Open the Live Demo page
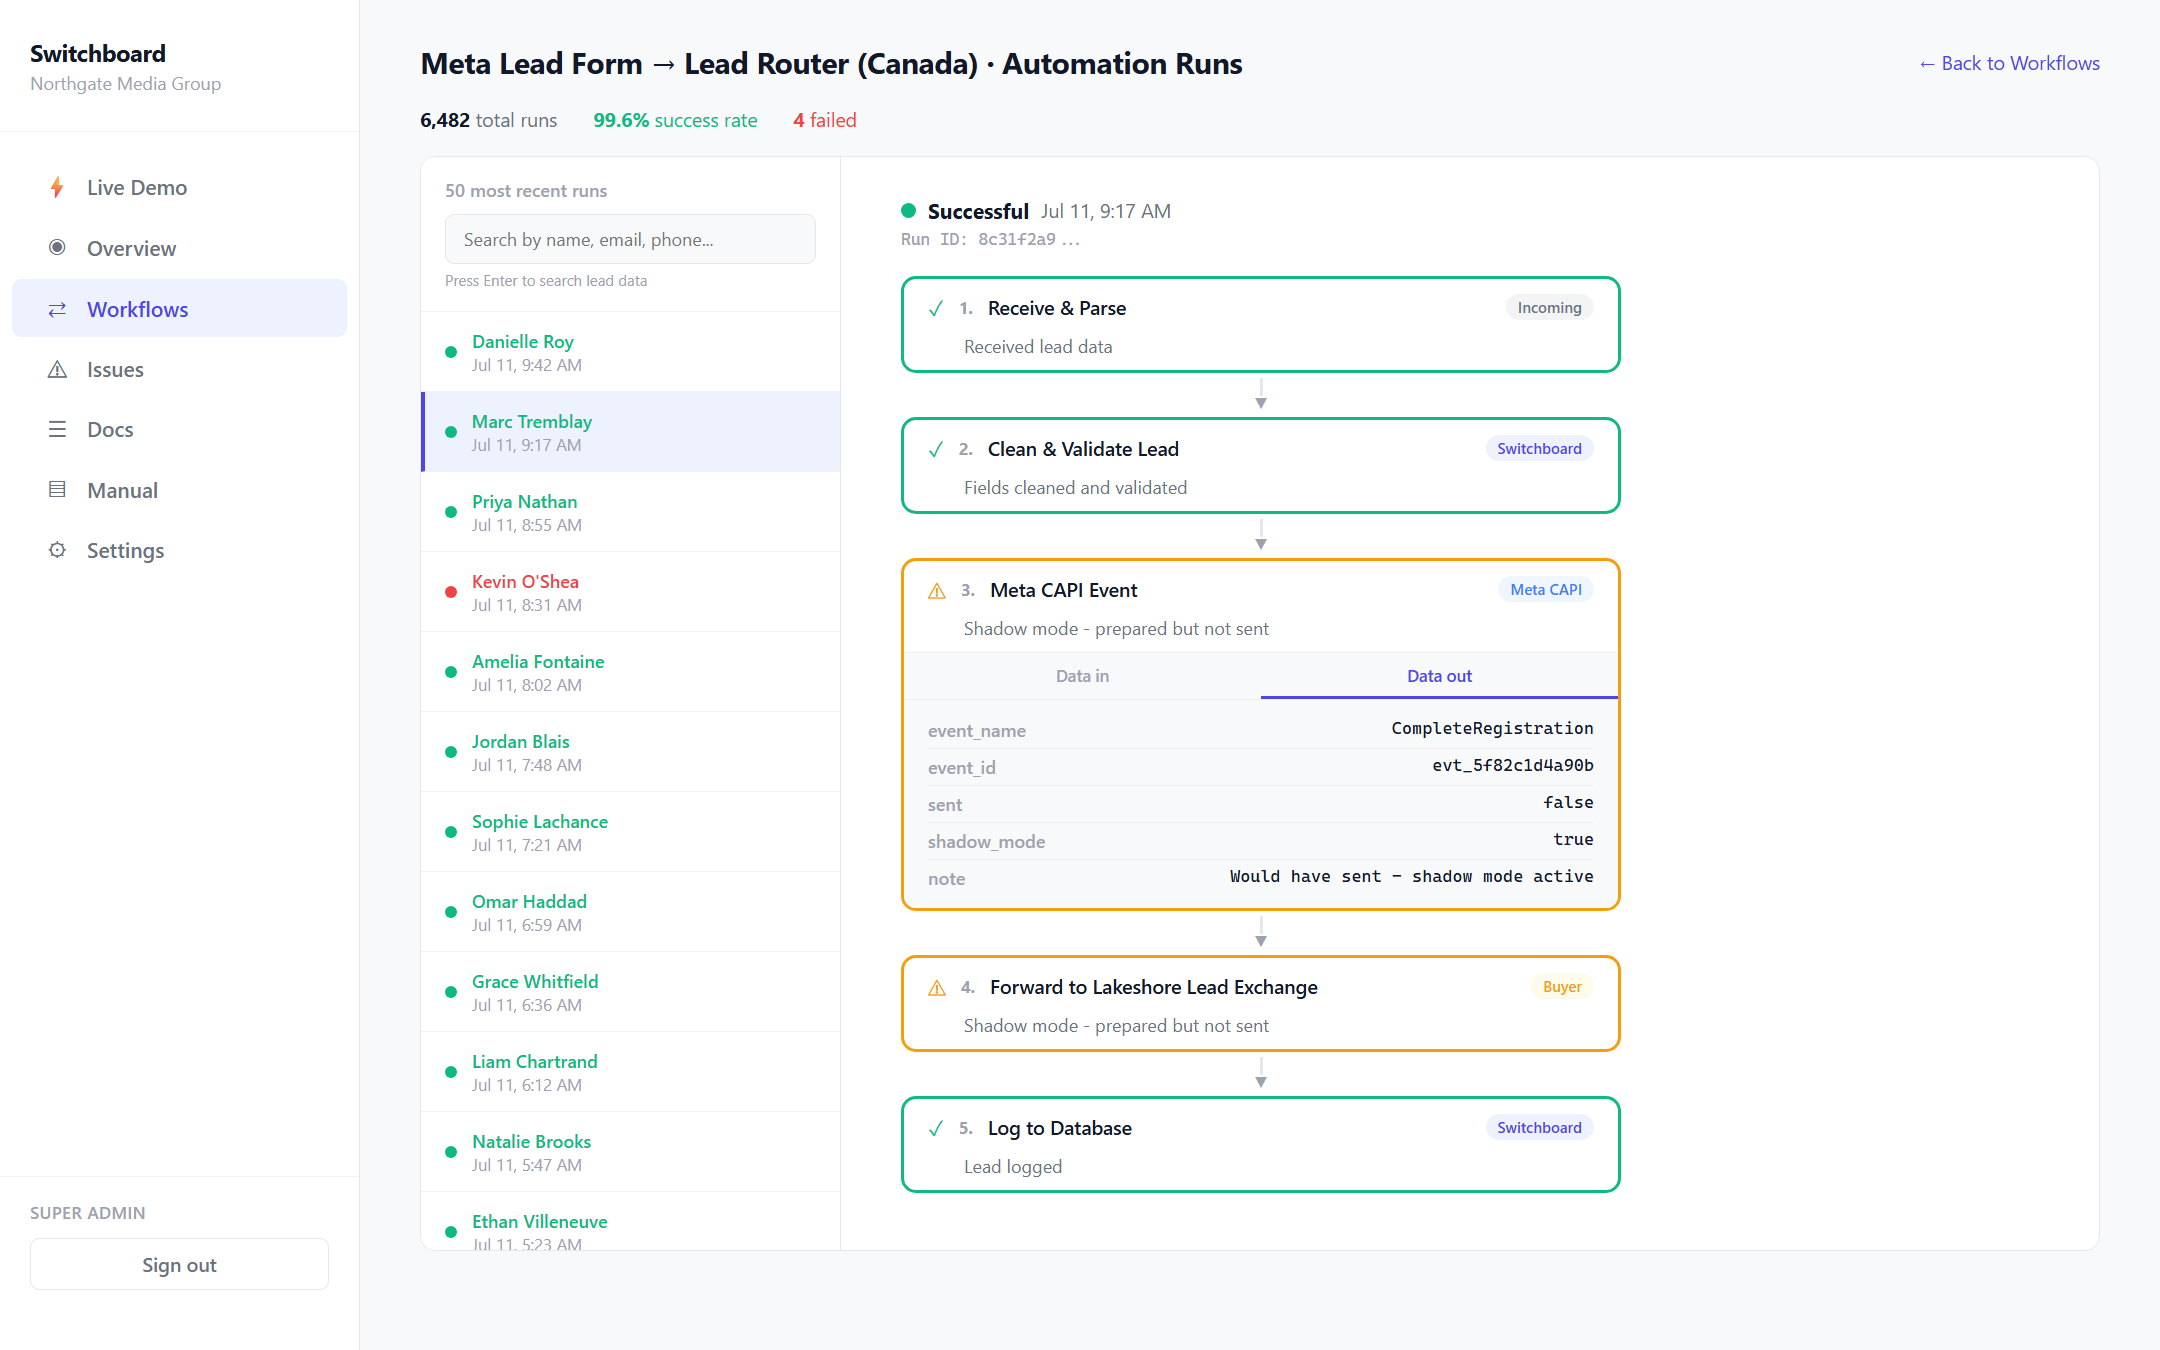This screenshot has width=2160, height=1350. (179, 187)
